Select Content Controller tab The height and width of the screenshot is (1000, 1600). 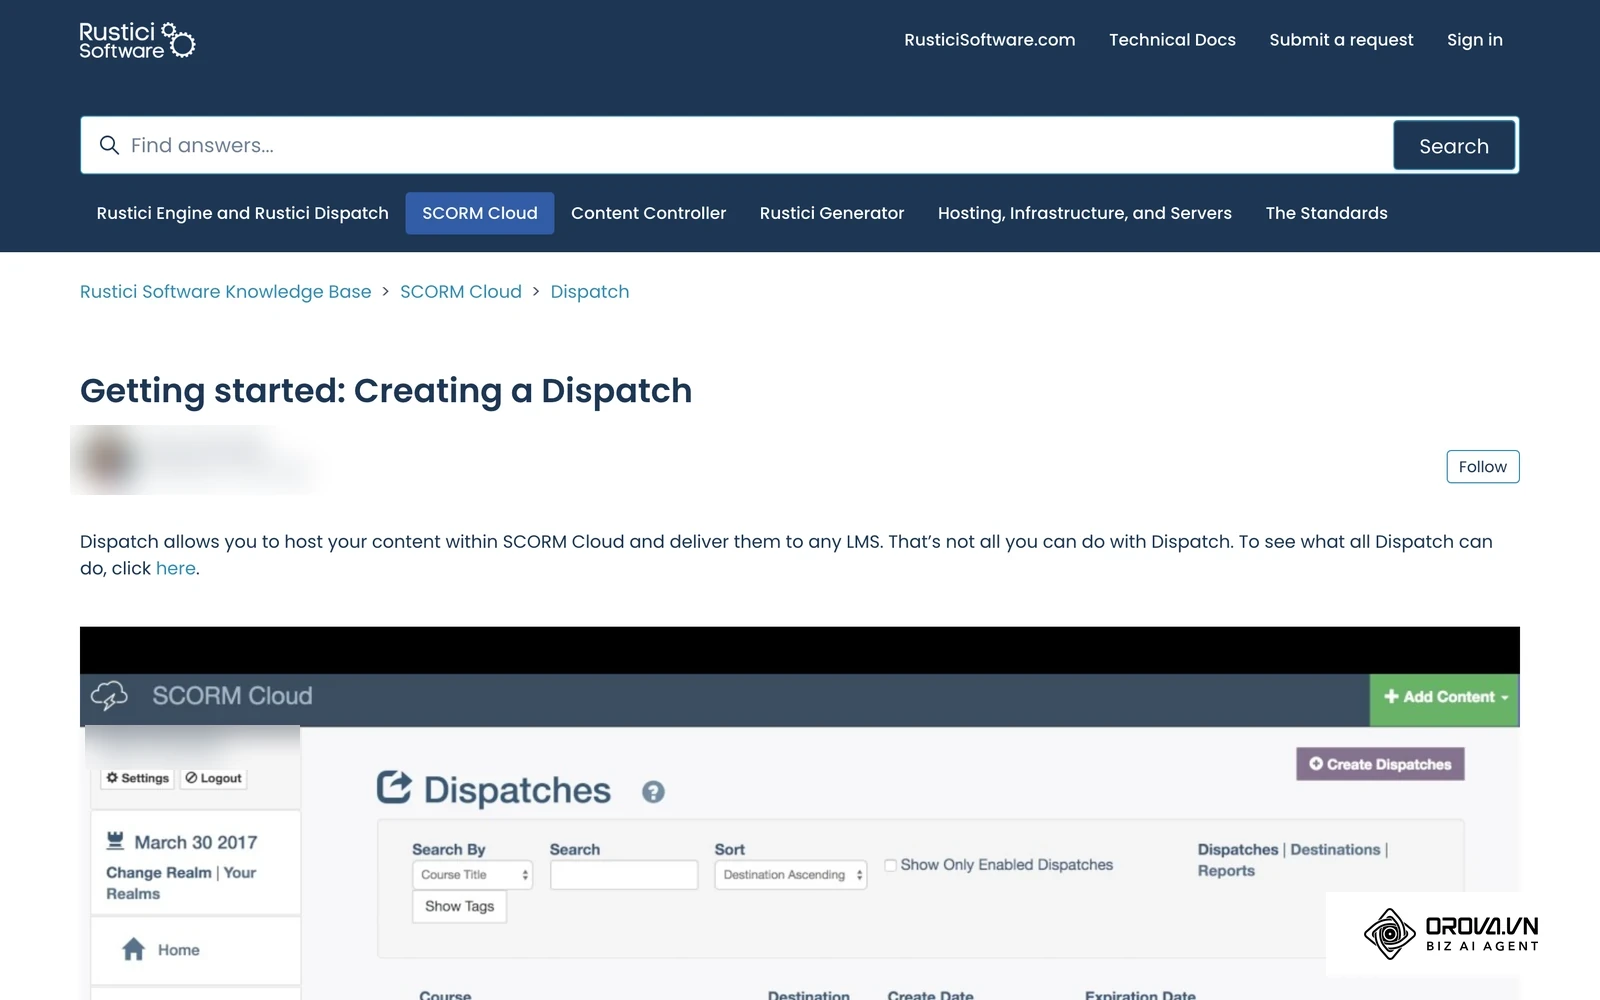point(649,213)
